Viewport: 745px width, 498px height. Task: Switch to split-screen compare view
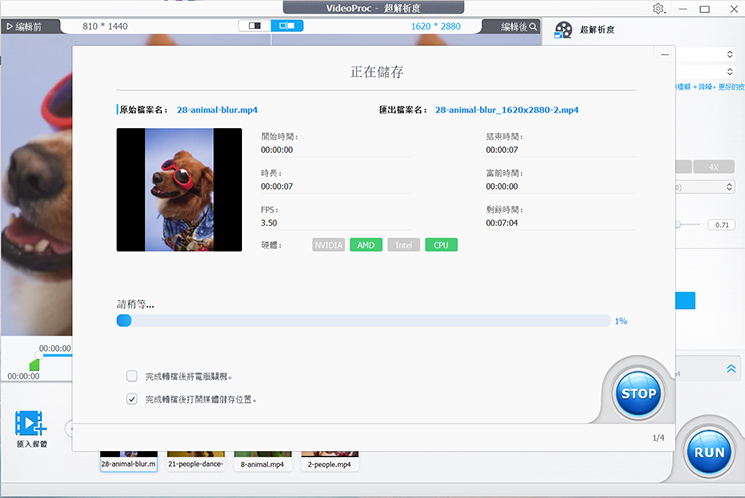click(x=255, y=26)
